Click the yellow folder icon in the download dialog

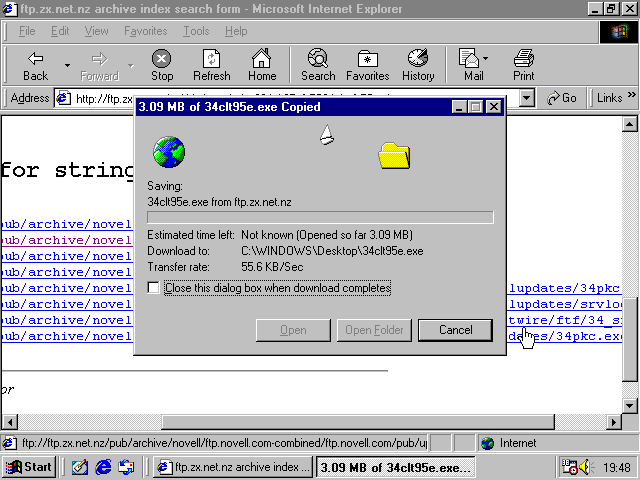click(394, 156)
